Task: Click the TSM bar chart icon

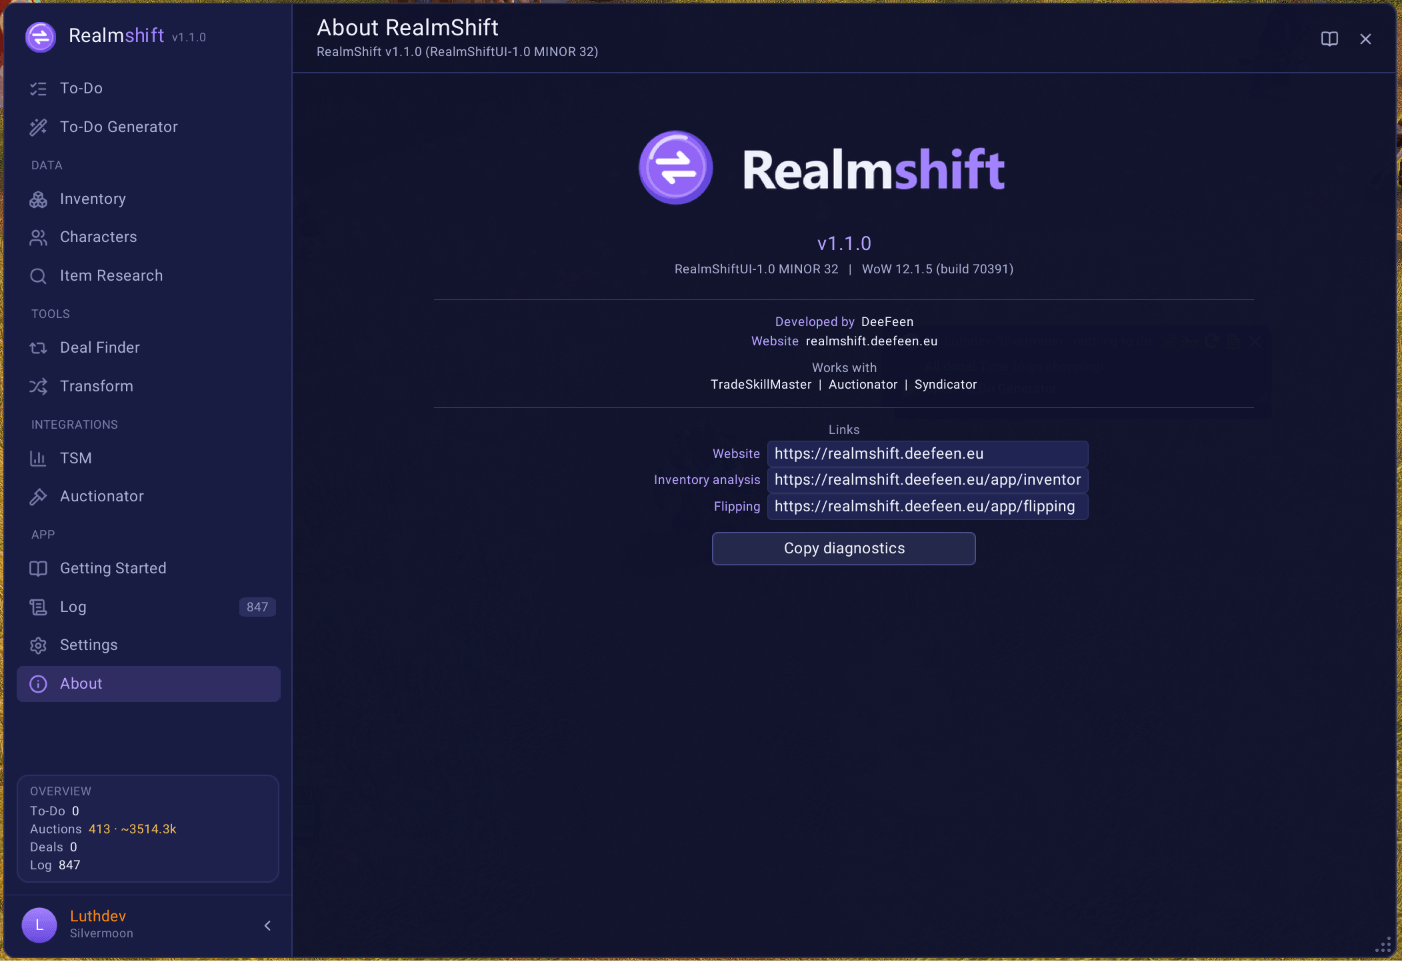Action: point(38,458)
